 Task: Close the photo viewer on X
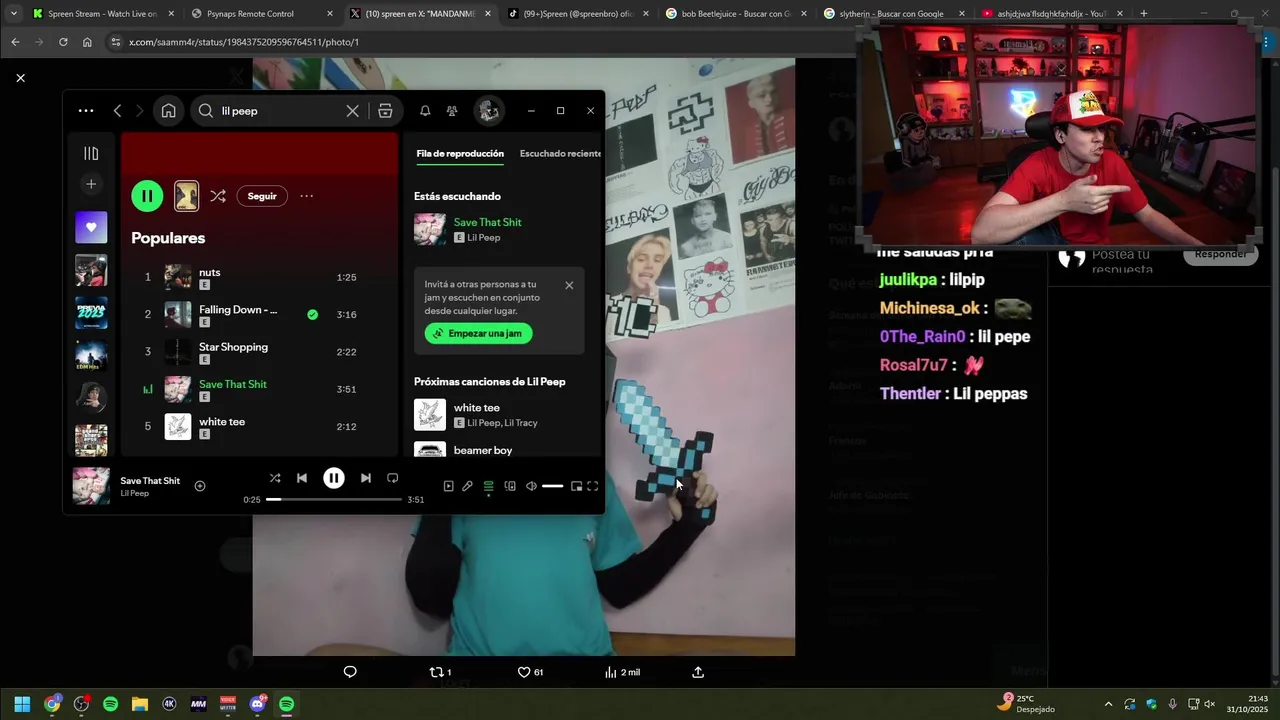tap(20, 77)
